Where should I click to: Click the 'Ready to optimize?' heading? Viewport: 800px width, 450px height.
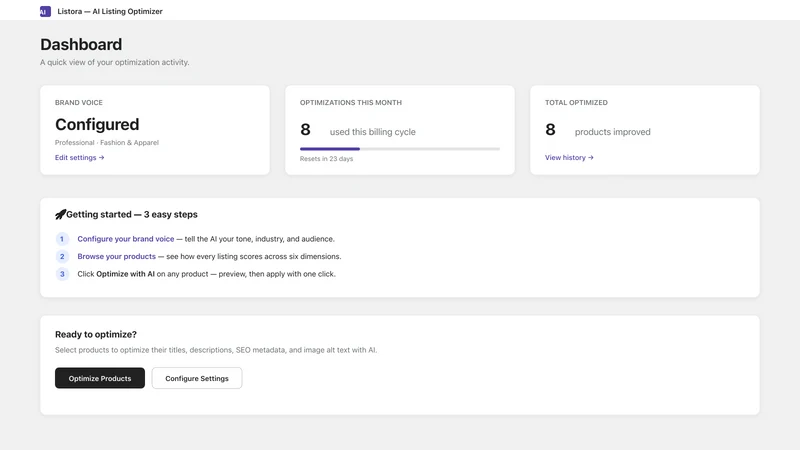pyautogui.click(x=96, y=334)
